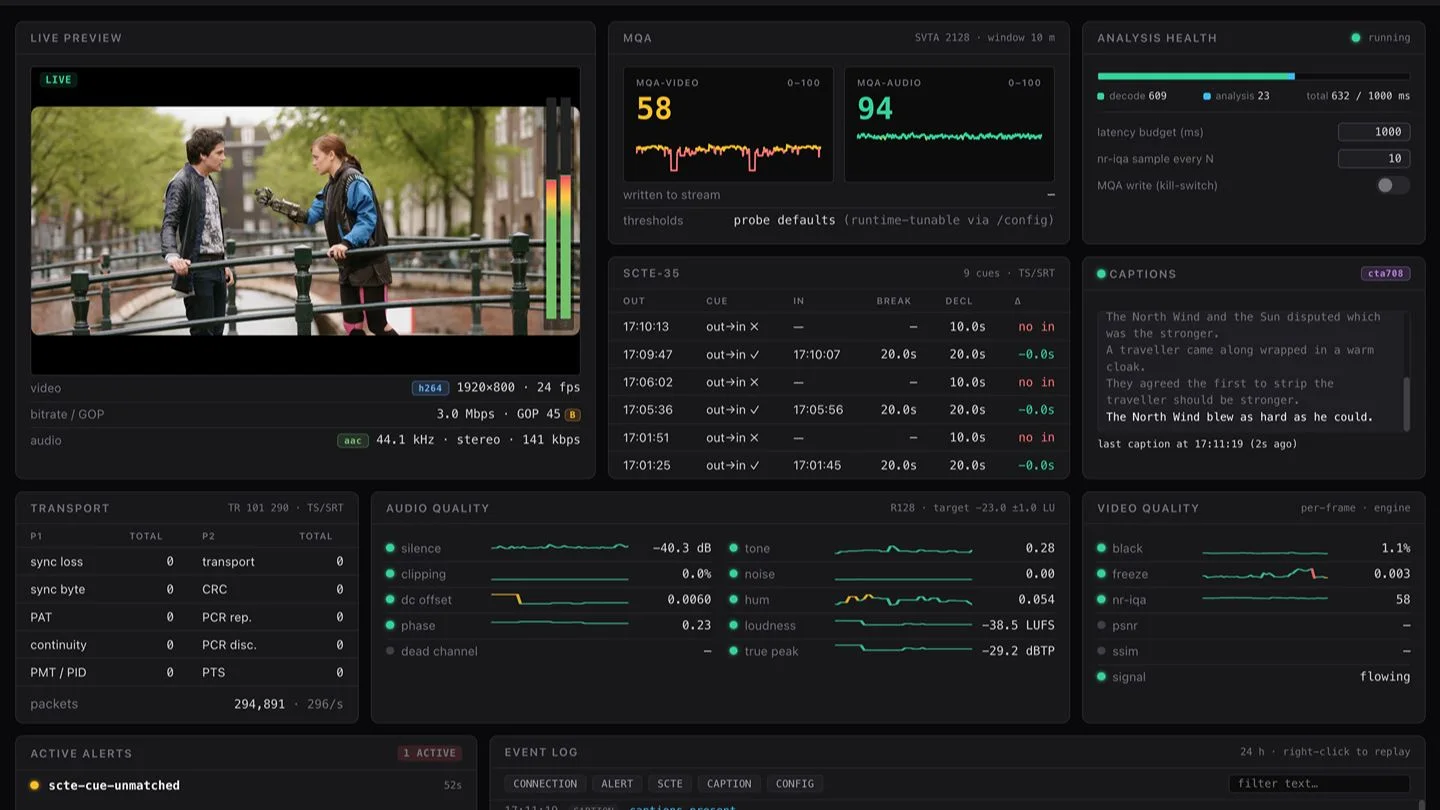Click the aac codec badge

352,440
